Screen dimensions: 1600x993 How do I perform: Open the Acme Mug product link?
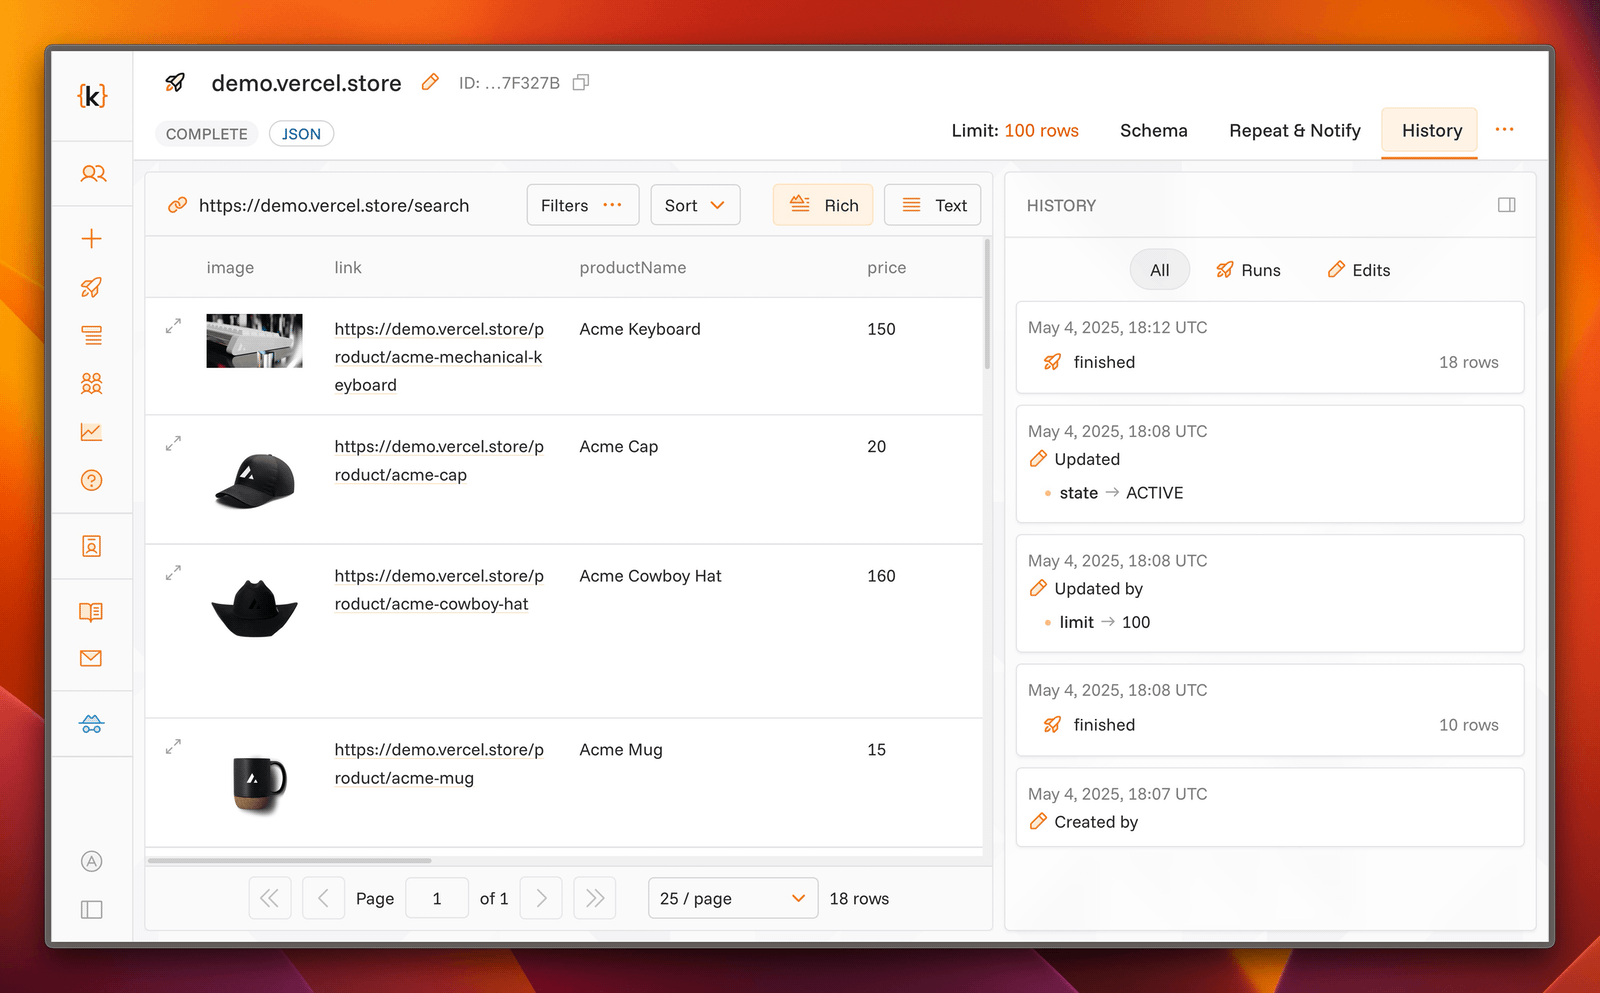click(438, 764)
